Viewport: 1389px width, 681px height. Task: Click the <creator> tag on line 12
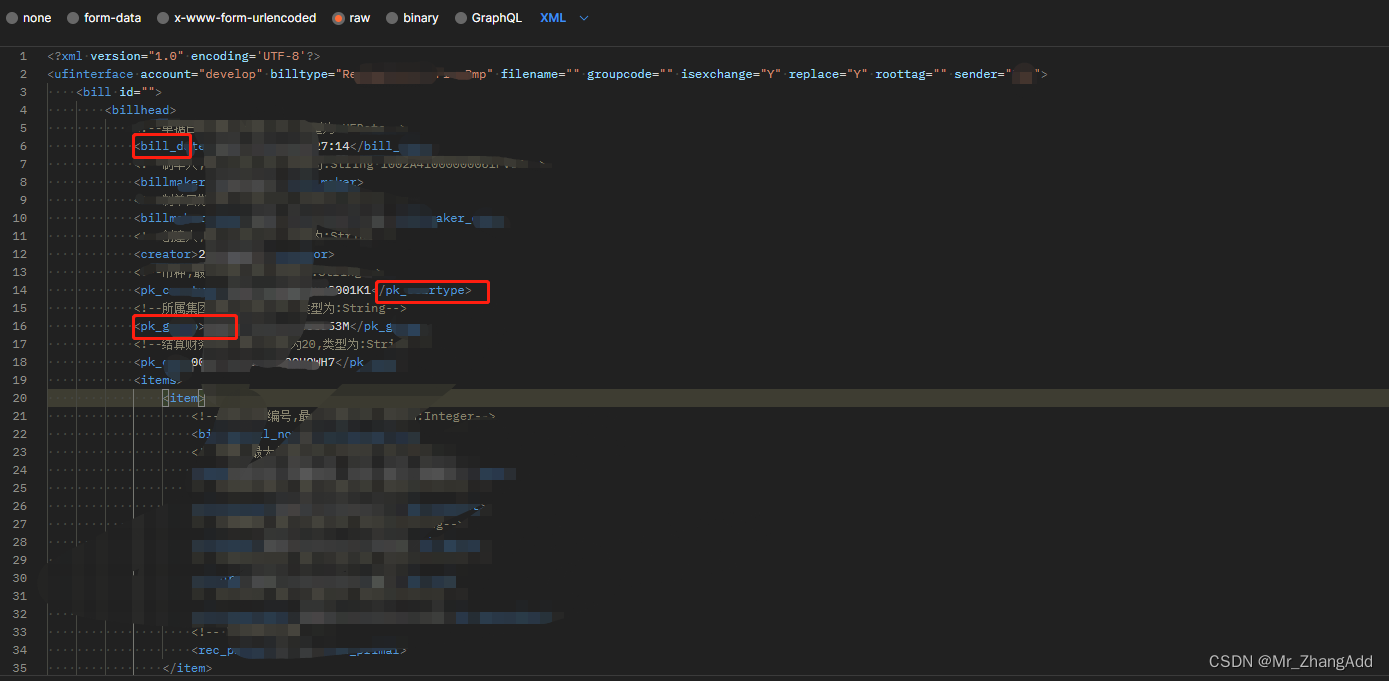[x=165, y=254]
